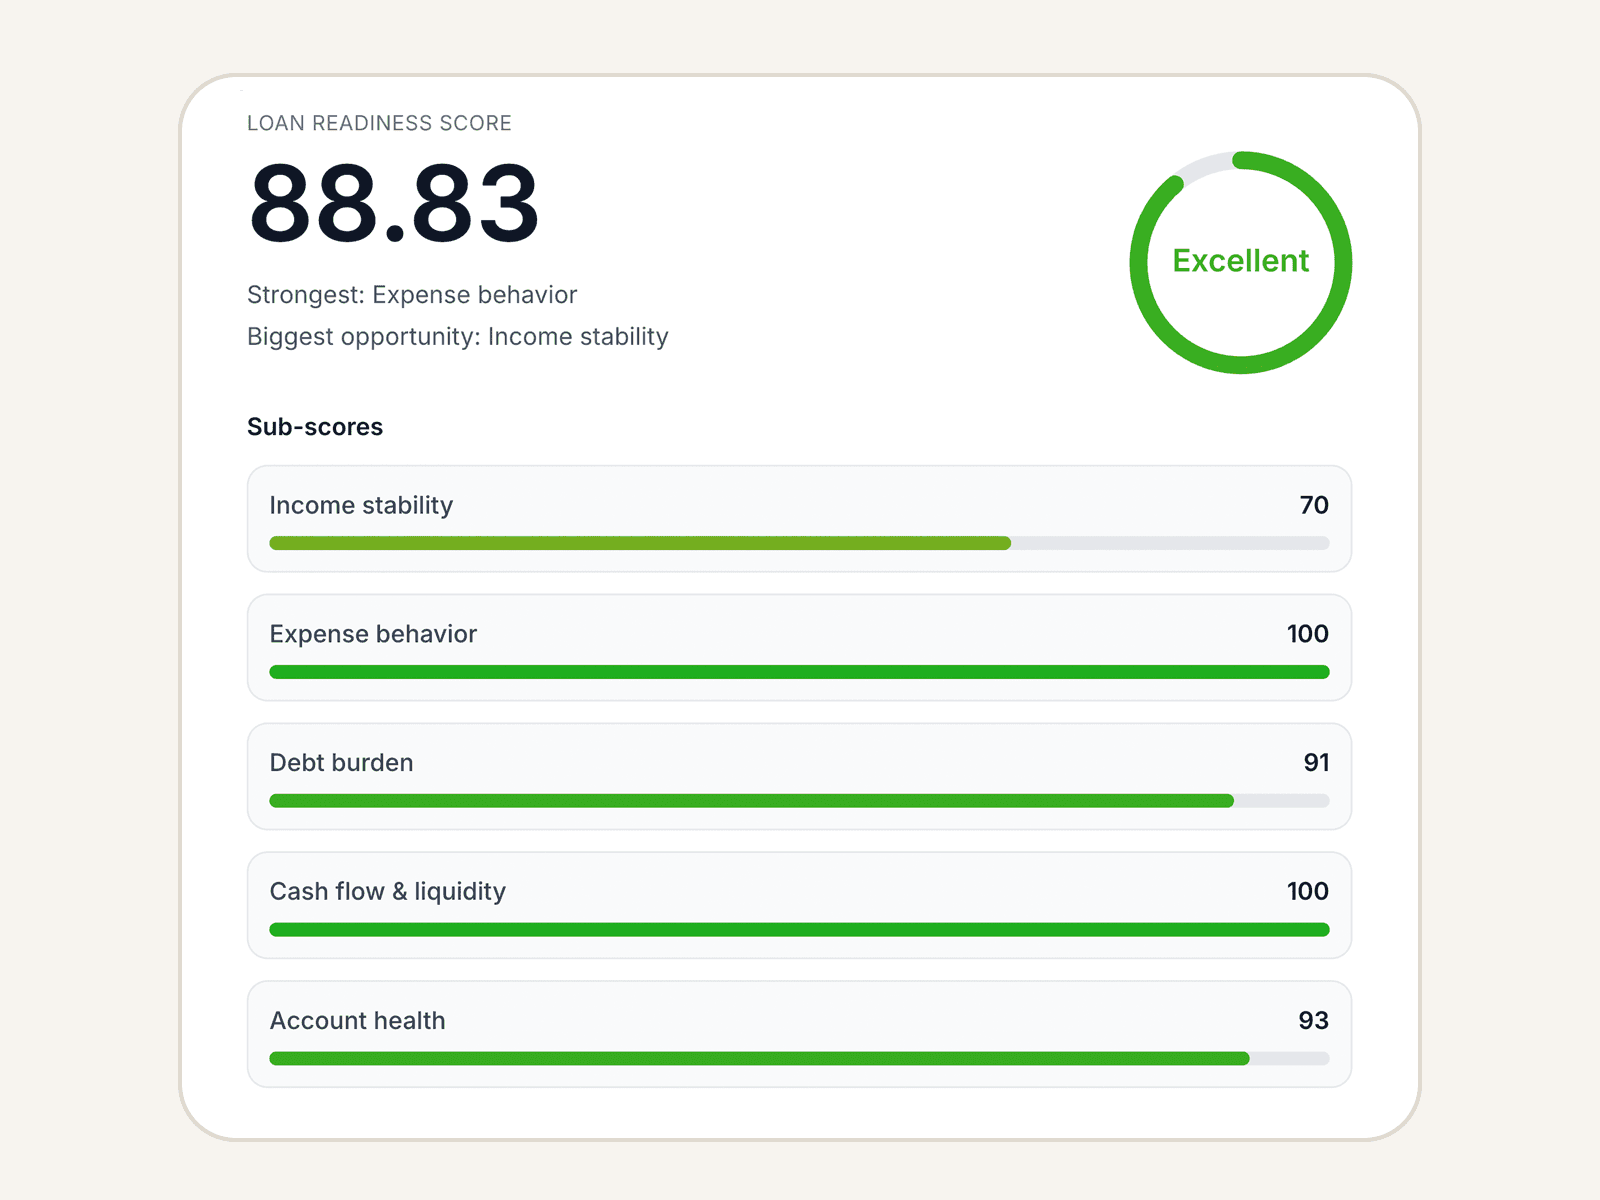Screen dimensions: 1600x1200
Task: Click the Cash flow & liquidity progress bar
Action: pyautogui.click(x=798, y=929)
